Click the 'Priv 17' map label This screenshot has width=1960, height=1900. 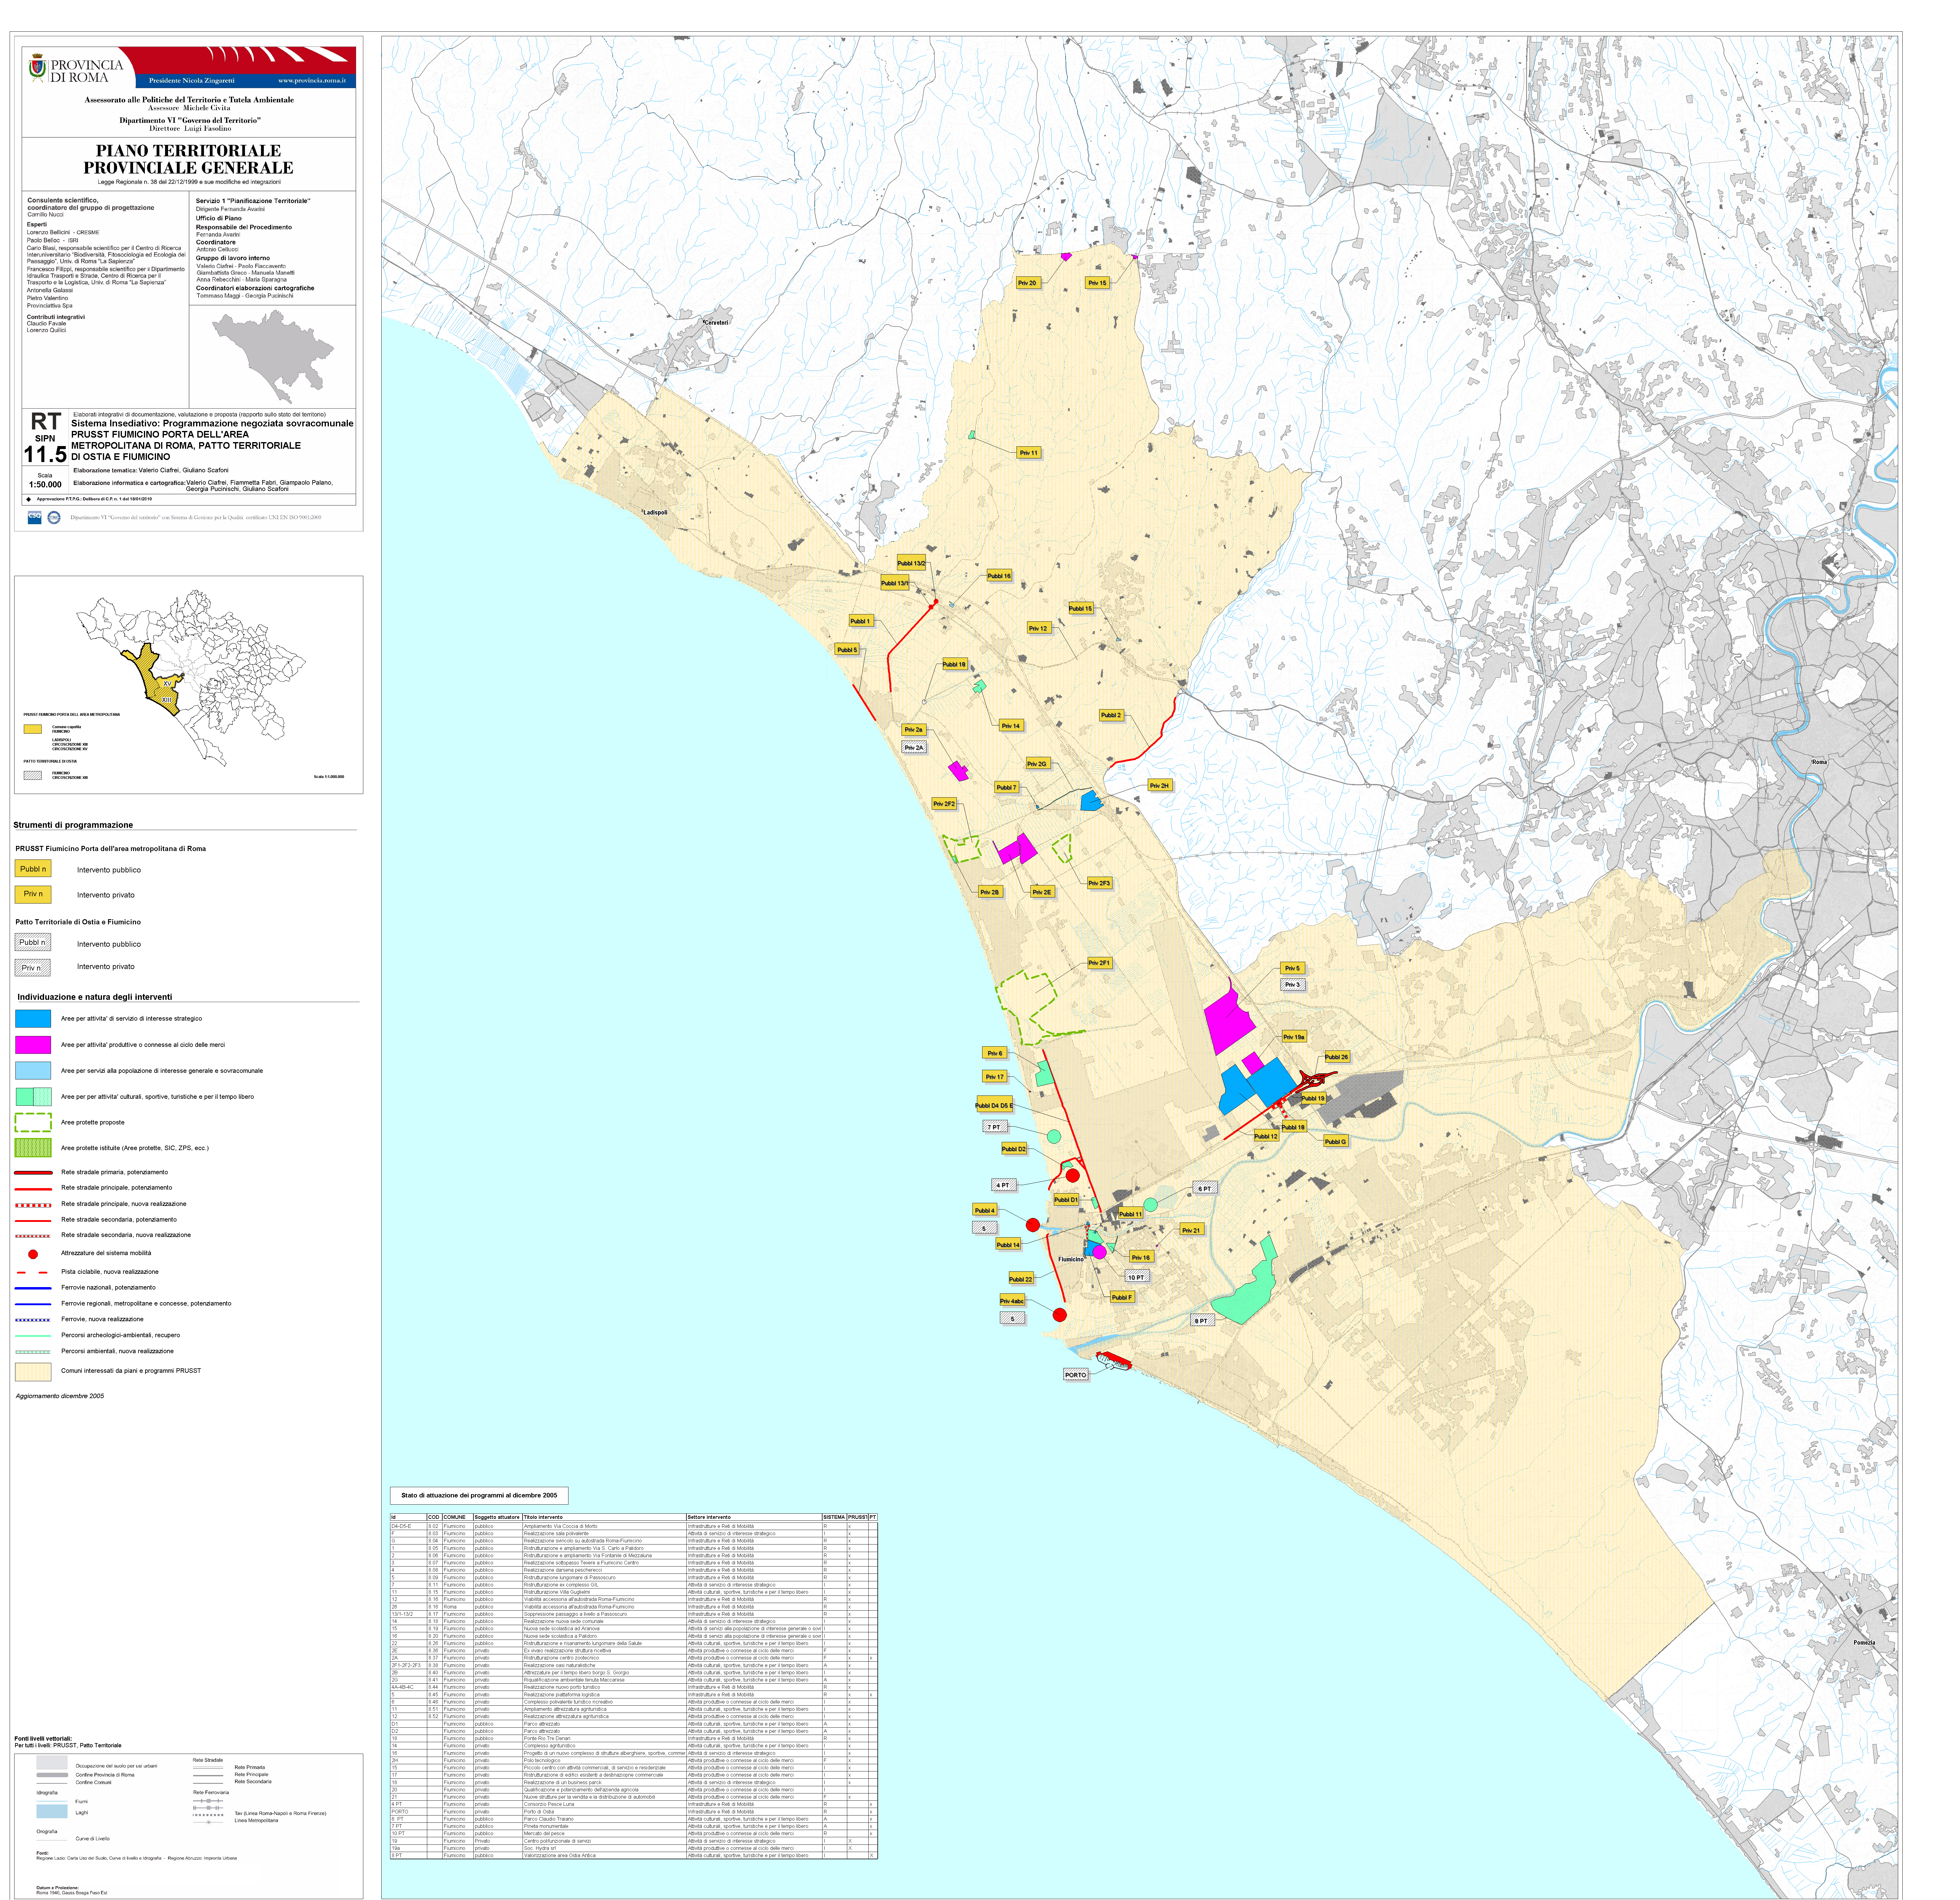coord(994,1077)
